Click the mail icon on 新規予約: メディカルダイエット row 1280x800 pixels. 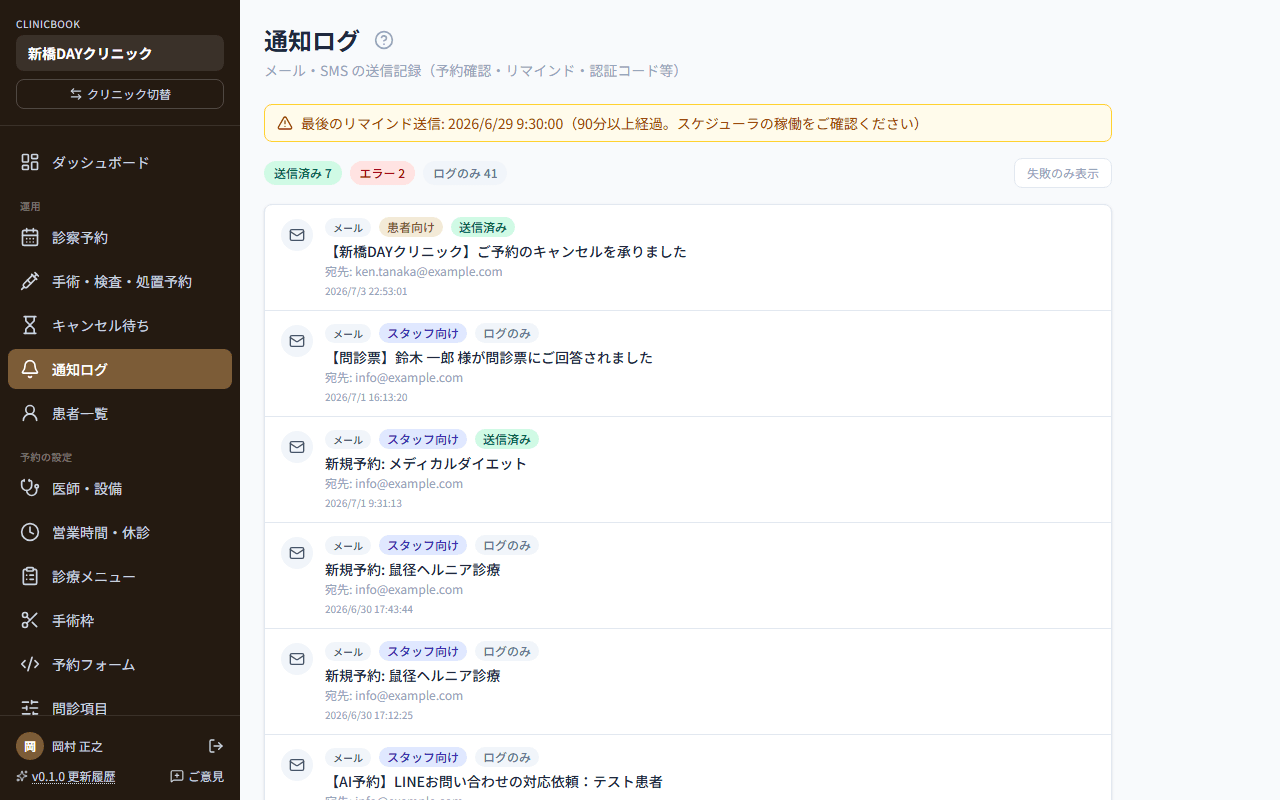click(x=297, y=447)
